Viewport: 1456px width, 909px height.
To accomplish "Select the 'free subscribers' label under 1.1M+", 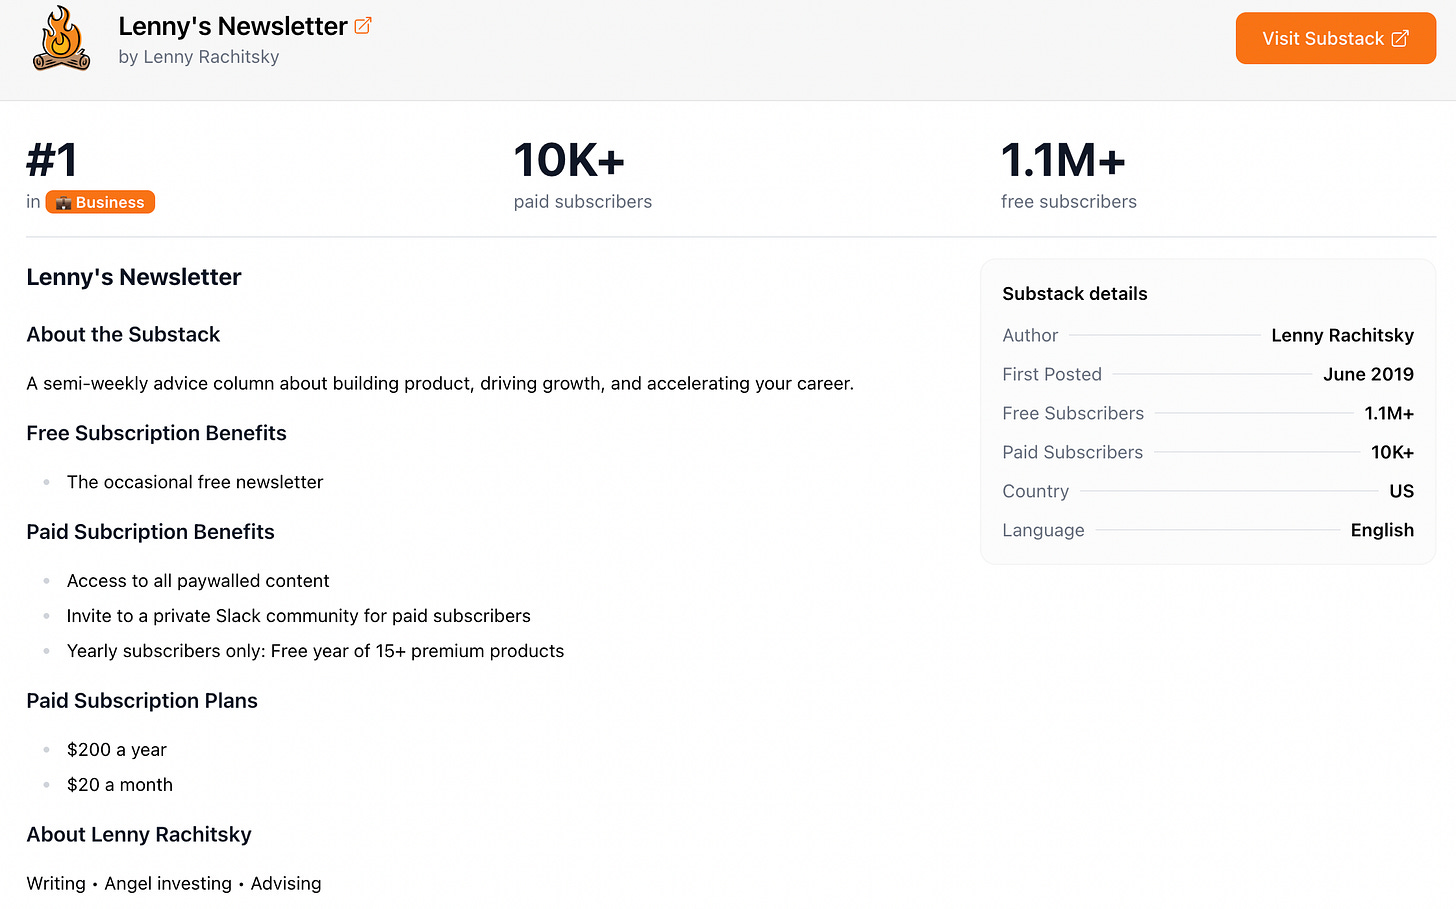I will click(x=1069, y=202).
